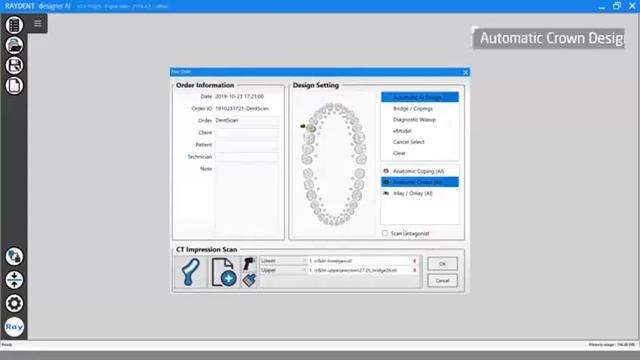This screenshot has height=360, width=640.
Task: Click the open project folder icon
Action: click(14, 45)
